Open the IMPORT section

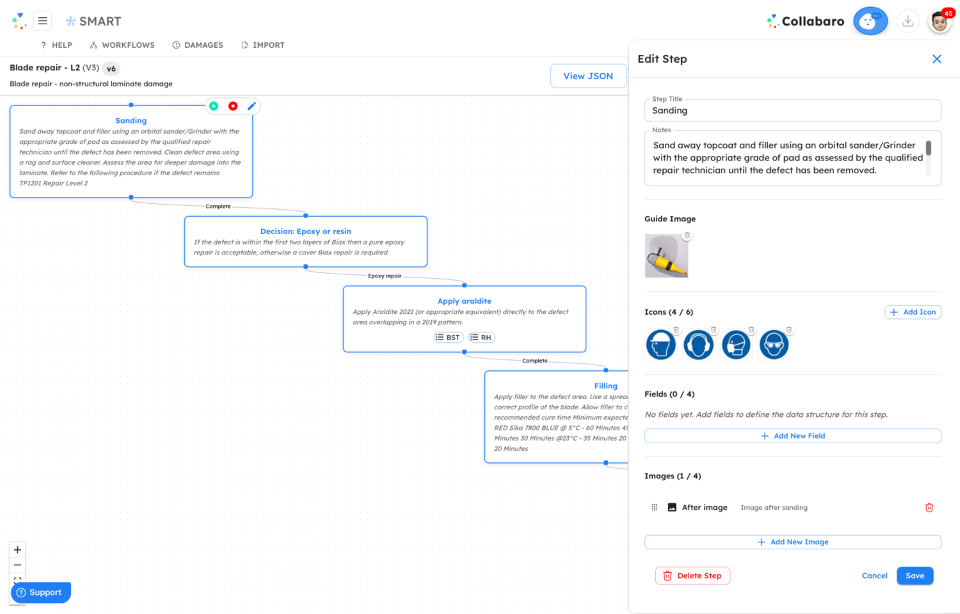click(x=262, y=44)
